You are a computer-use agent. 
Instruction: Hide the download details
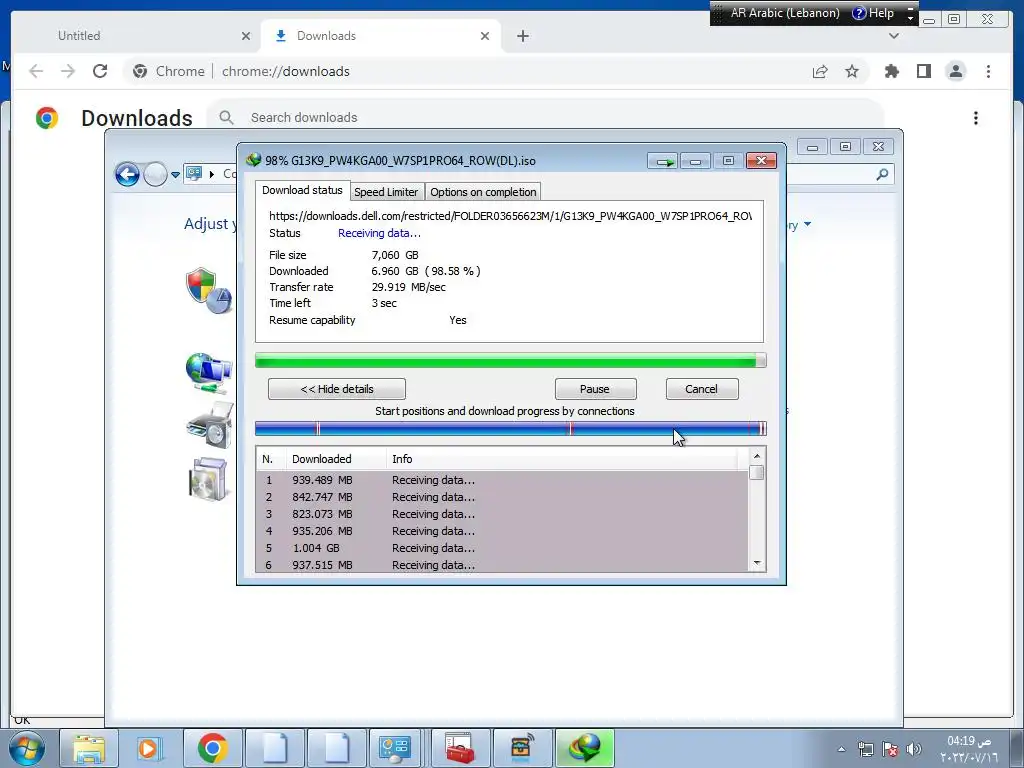point(337,389)
